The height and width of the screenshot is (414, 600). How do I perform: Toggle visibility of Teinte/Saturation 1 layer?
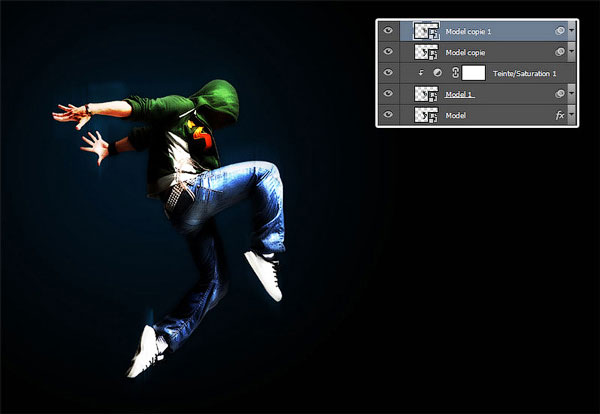click(x=388, y=72)
